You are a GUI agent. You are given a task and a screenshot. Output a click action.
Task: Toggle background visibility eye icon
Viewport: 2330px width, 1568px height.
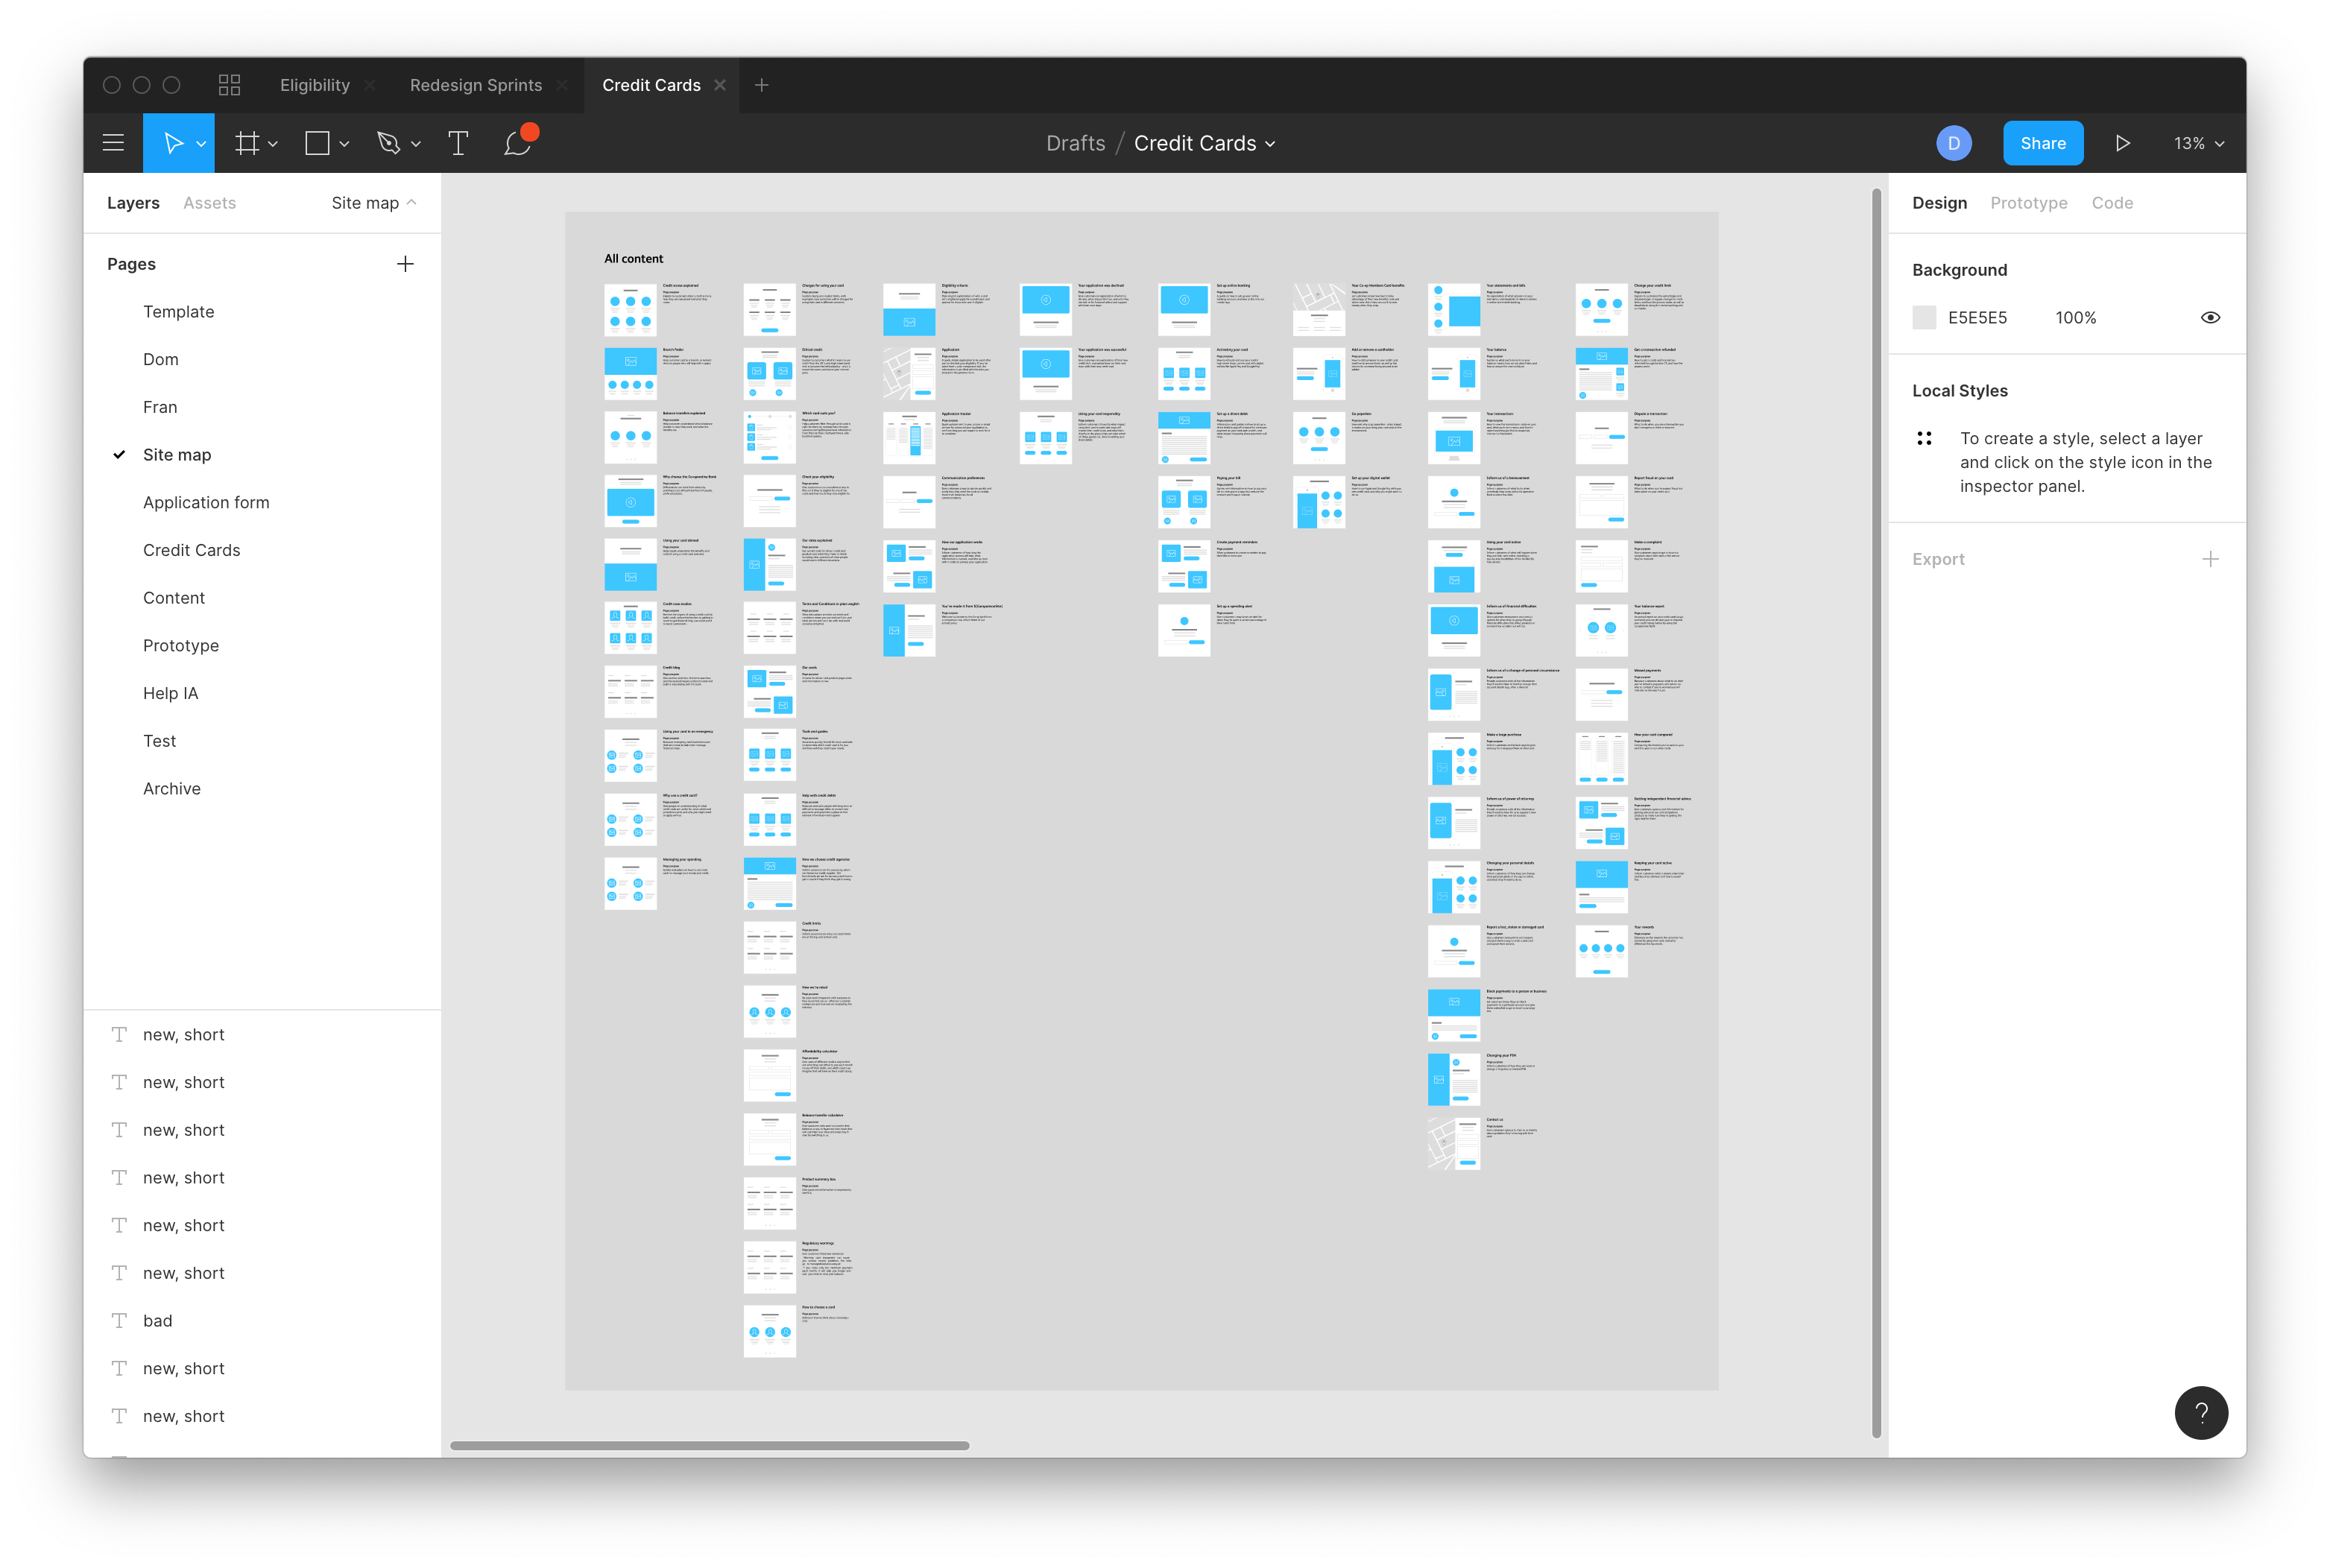coord(2210,318)
